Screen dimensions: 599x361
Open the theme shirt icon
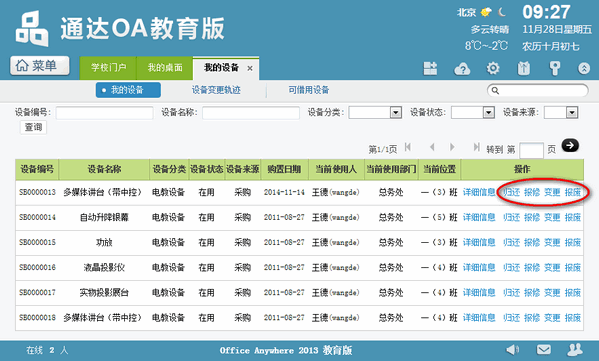524,69
